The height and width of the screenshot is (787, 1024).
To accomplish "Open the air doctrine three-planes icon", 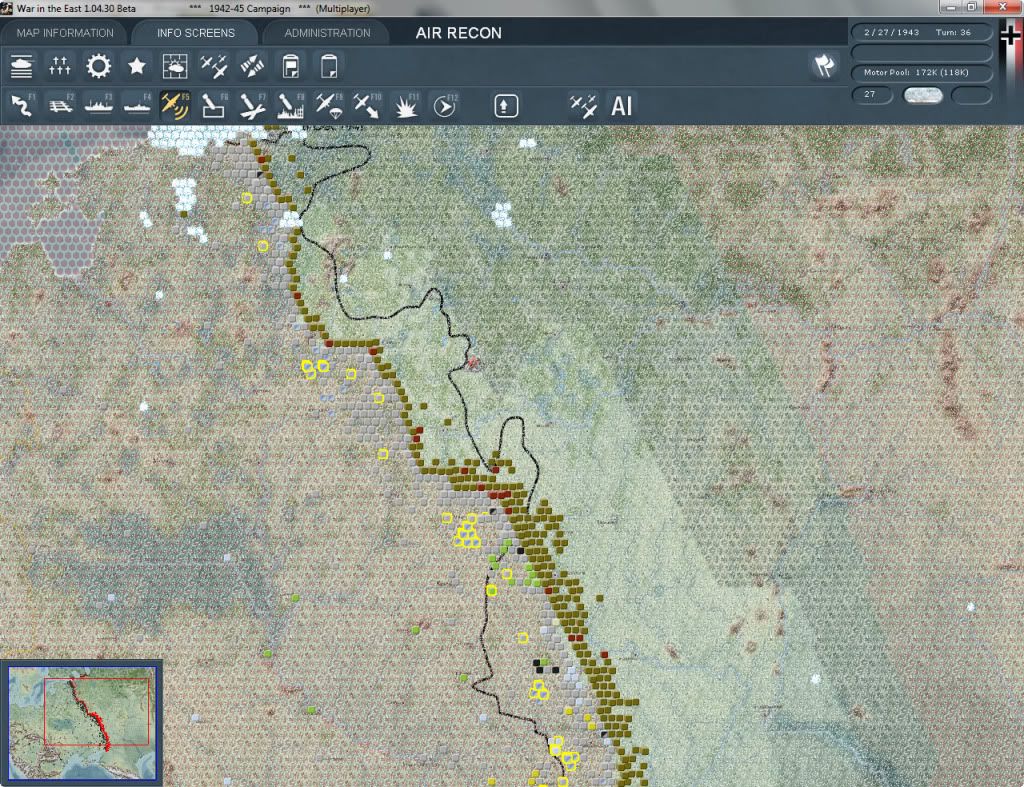I will click(x=214, y=66).
